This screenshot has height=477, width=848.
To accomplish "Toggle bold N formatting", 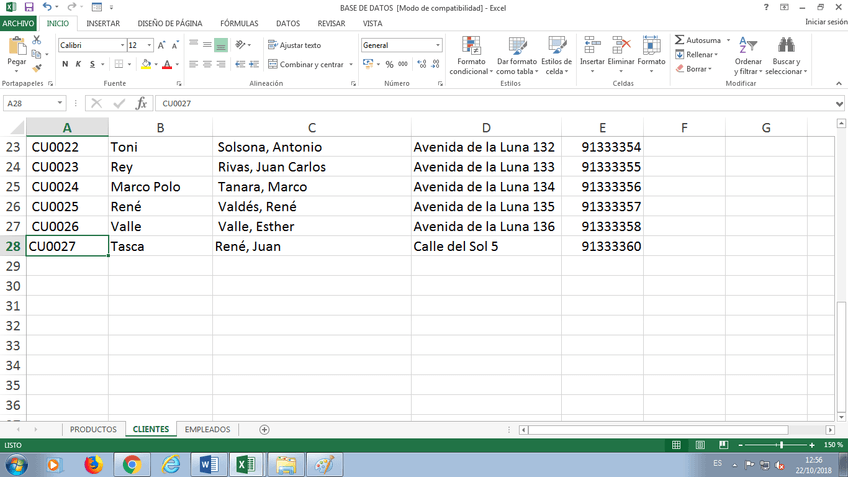I will (65, 64).
